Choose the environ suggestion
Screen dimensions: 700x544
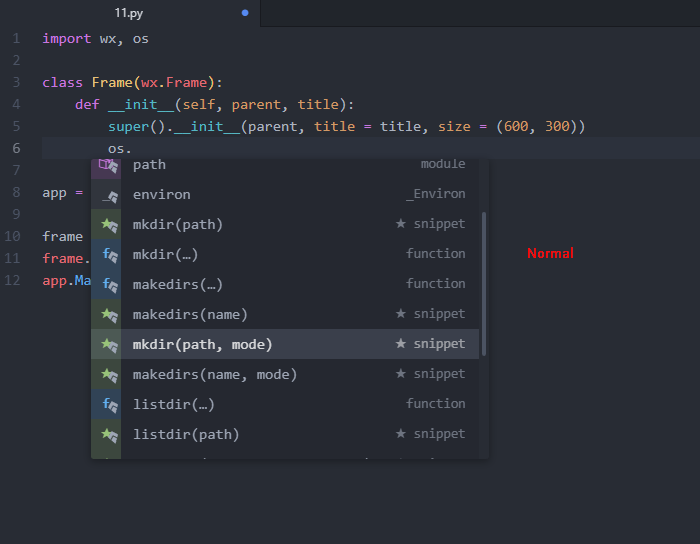(285, 194)
